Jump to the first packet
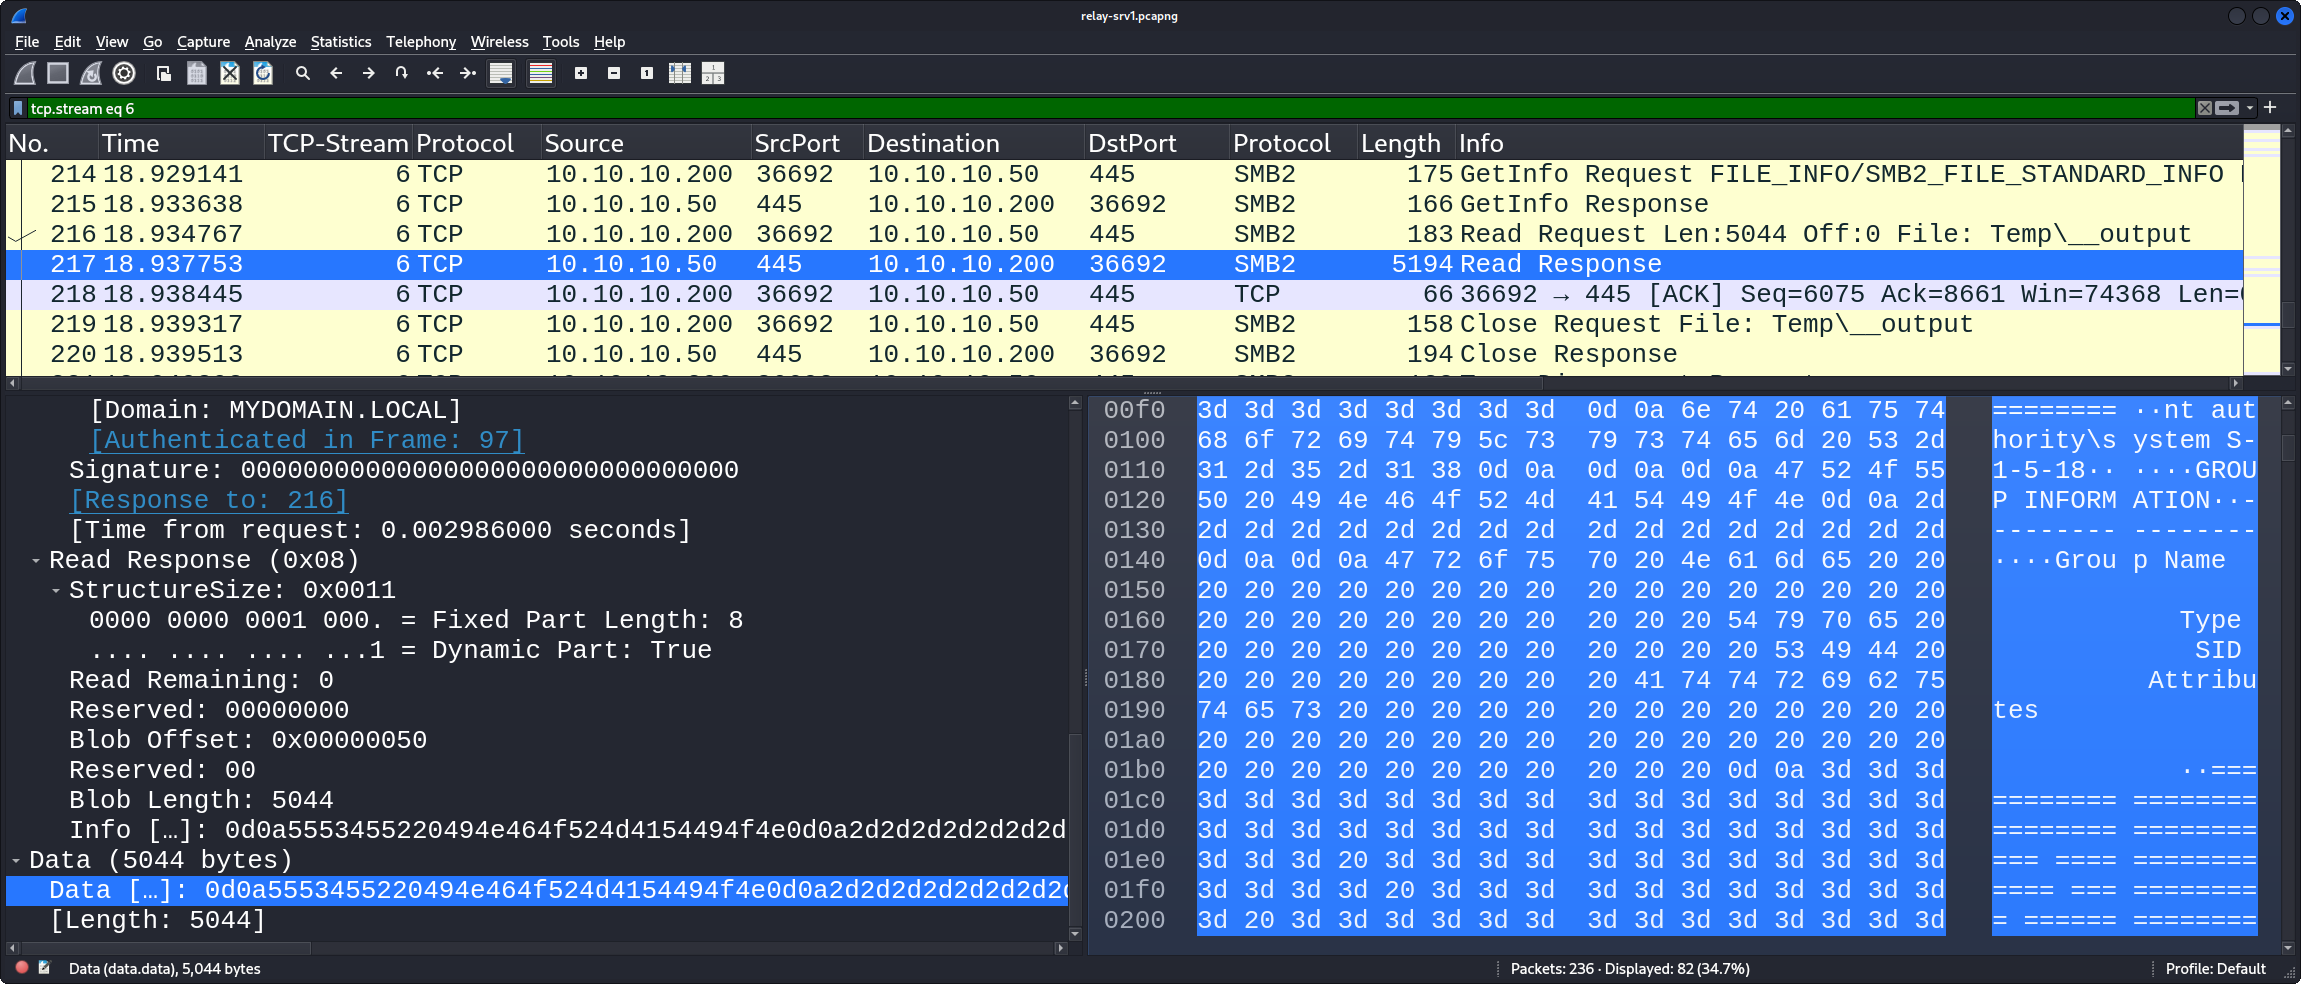The image size is (2301, 984). pos(435,73)
